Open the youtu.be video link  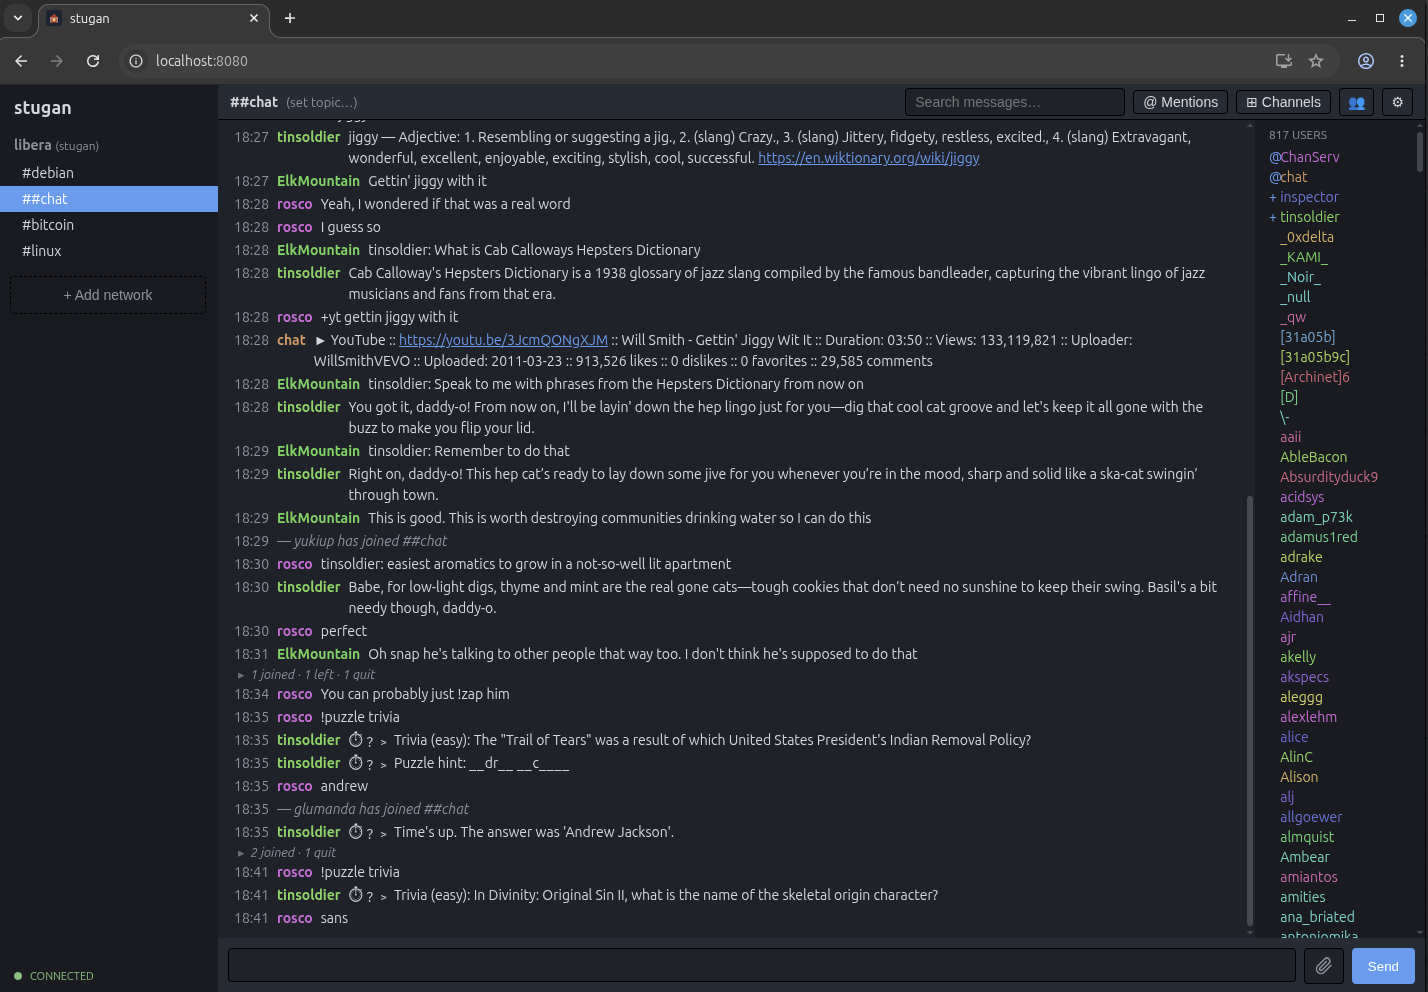[503, 340]
